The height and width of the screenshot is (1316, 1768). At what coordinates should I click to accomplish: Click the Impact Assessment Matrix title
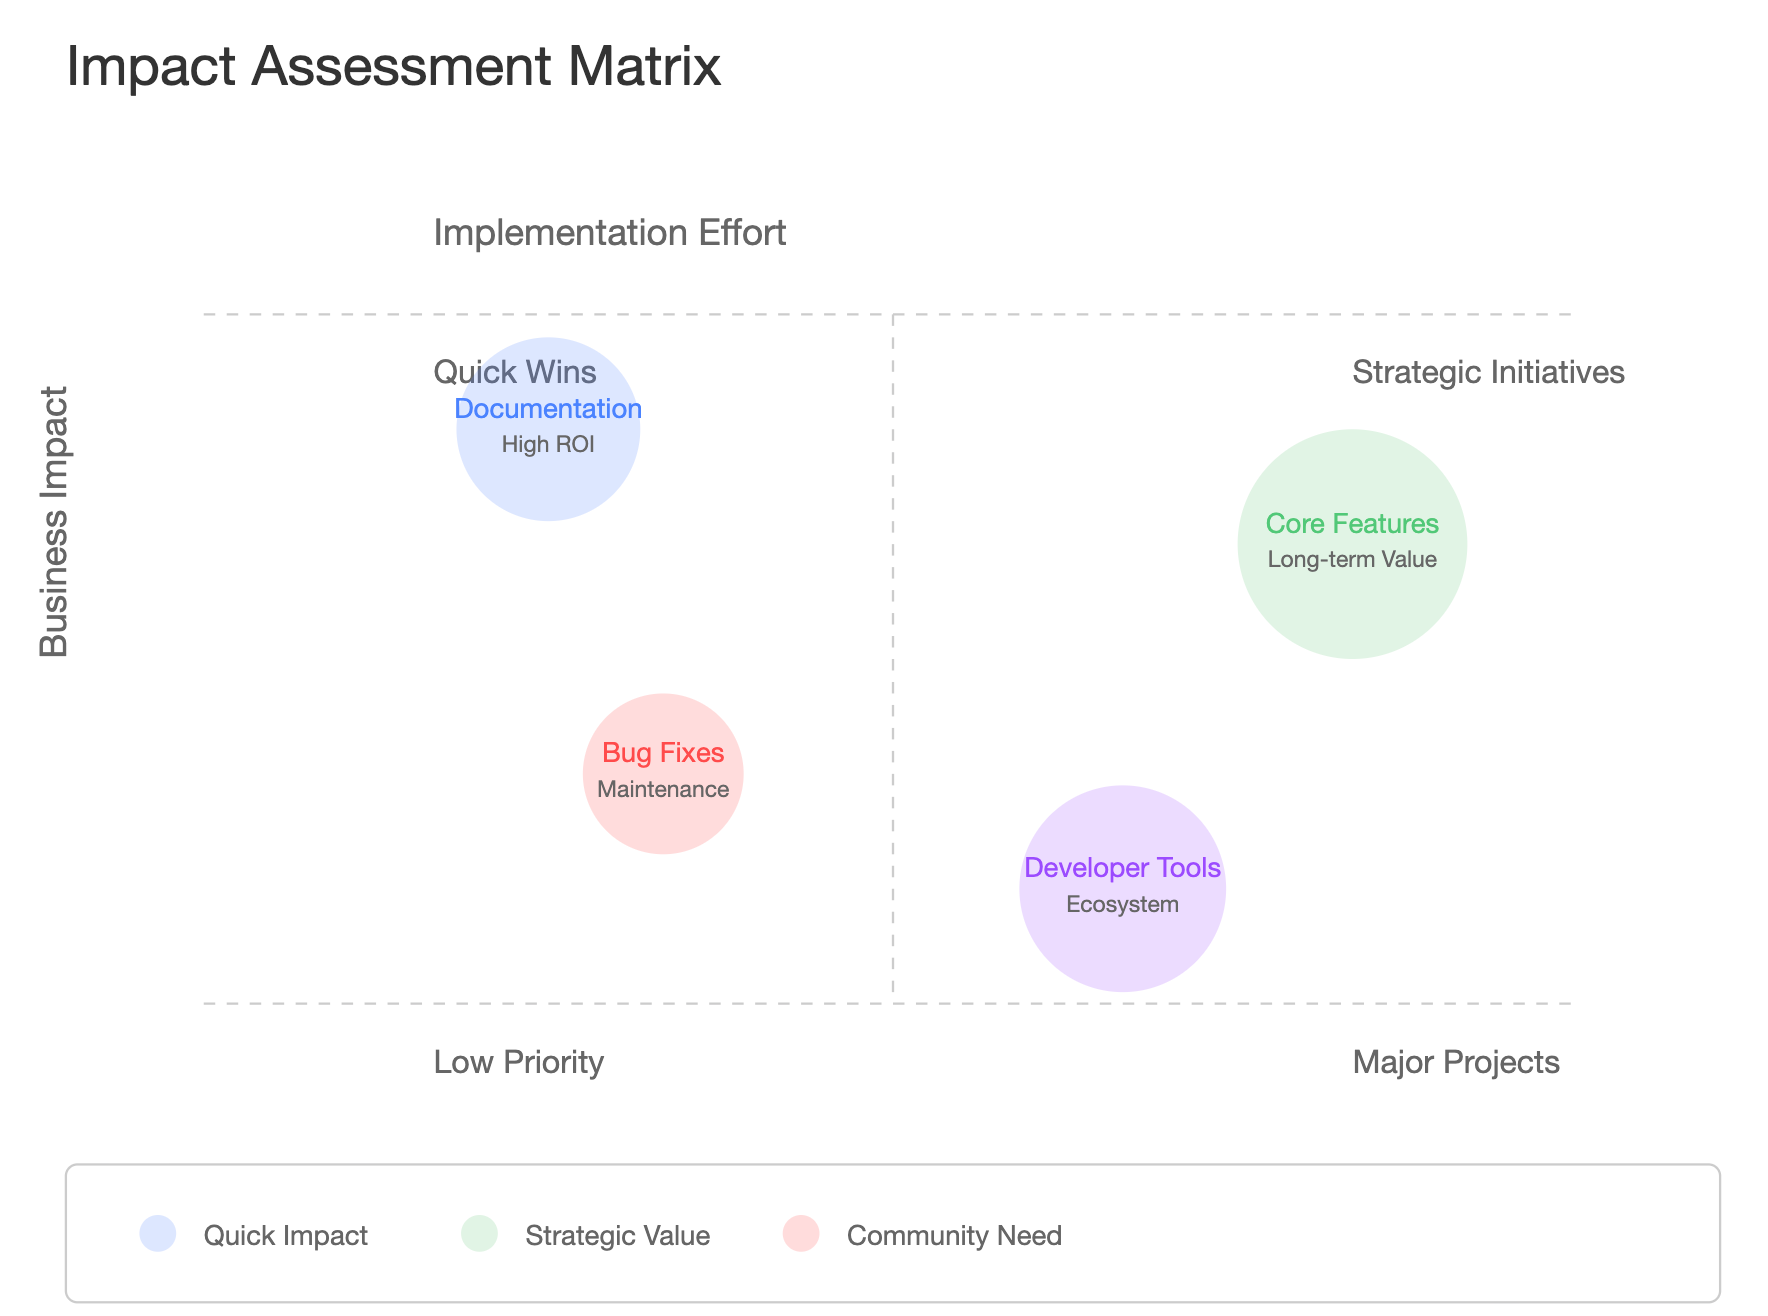pyautogui.click(x=393, y=67)
